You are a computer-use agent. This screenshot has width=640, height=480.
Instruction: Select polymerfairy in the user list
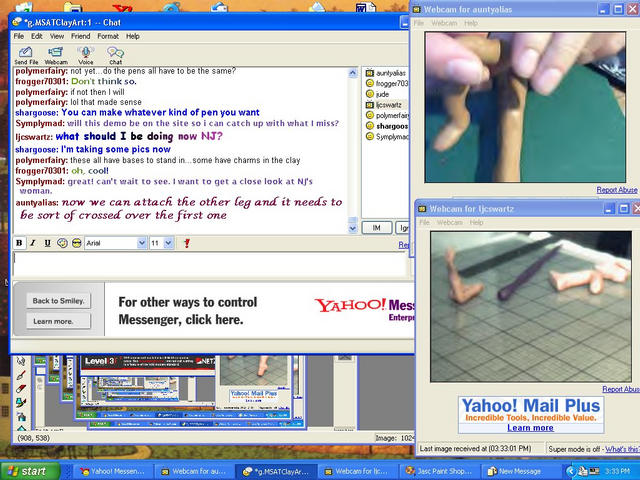[387, 116]
